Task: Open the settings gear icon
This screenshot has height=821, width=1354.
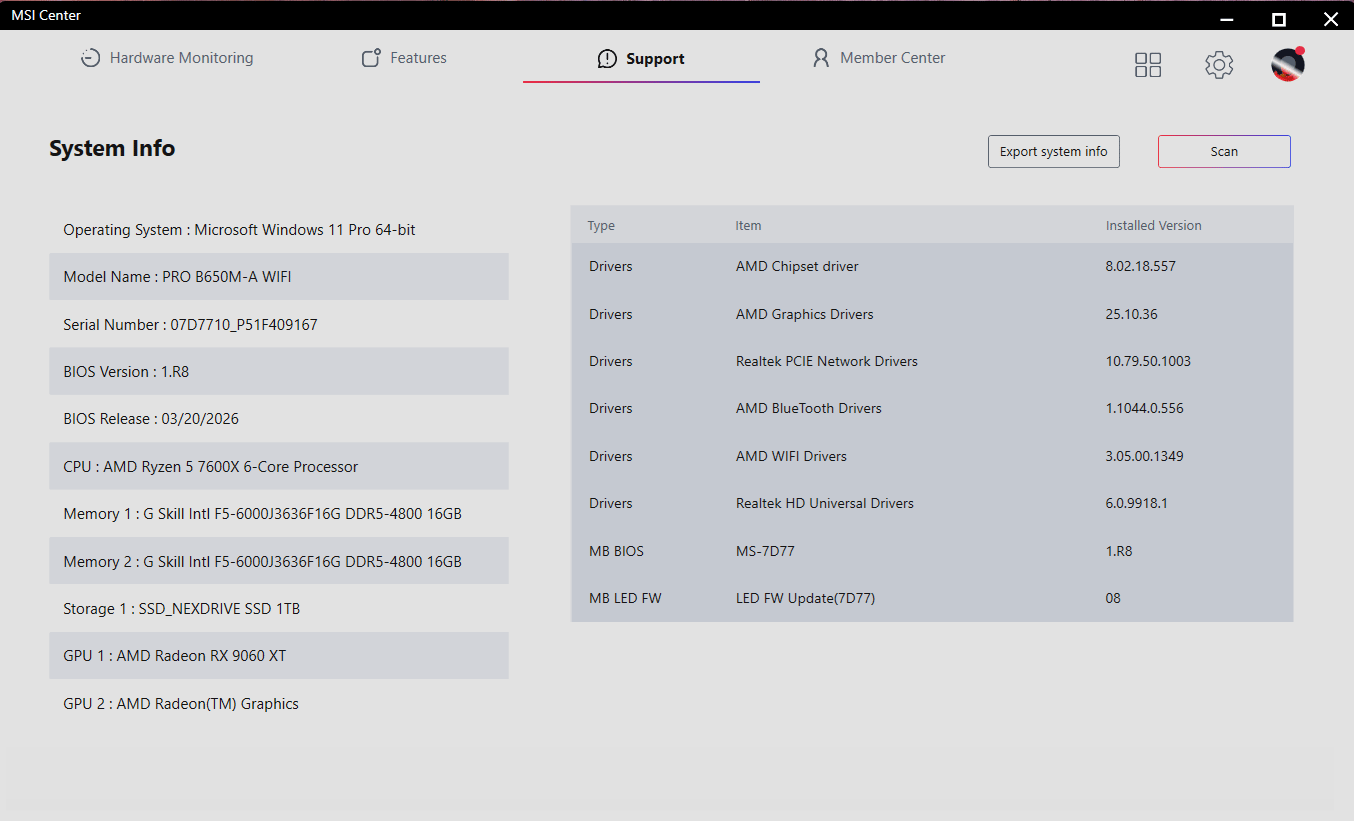Action: tap(1219, 65)
